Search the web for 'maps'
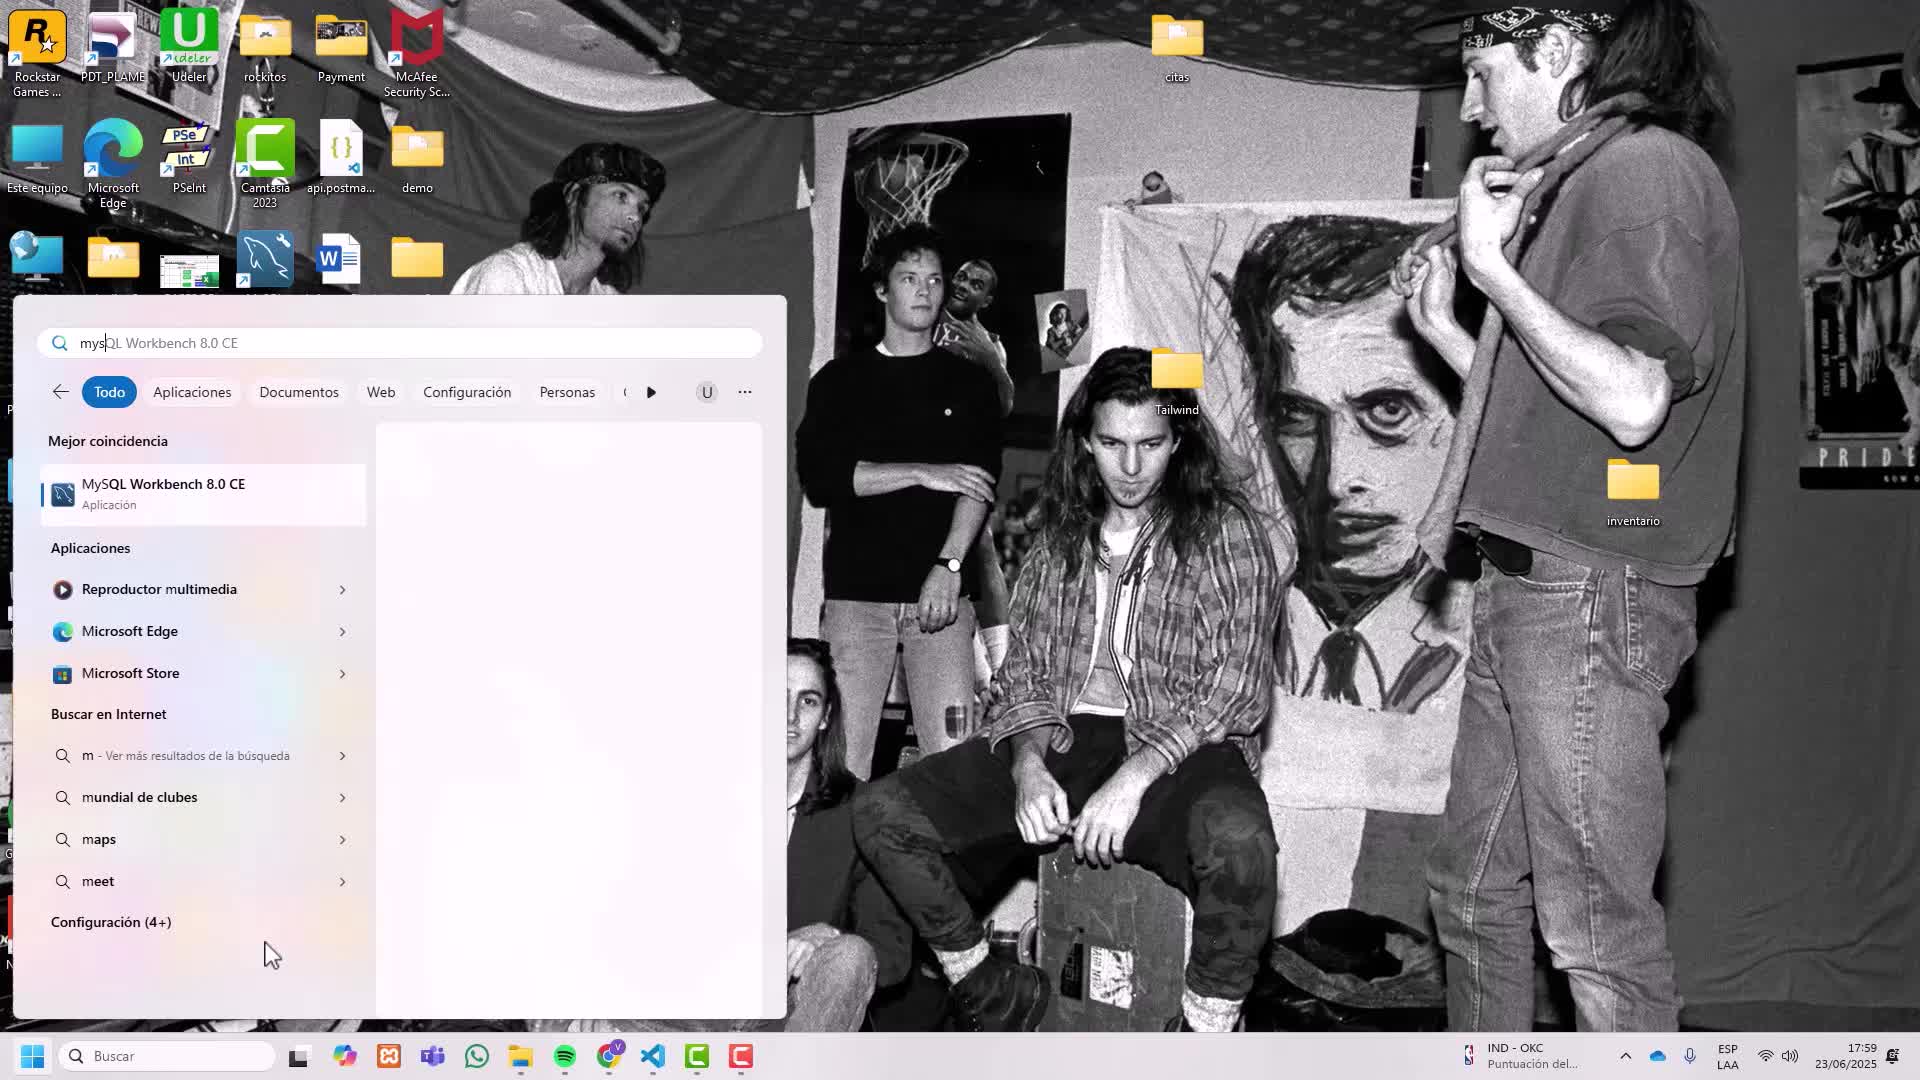Image resolution: width=1920 pixels, height=1080 pixels. [x=203, y=840]
